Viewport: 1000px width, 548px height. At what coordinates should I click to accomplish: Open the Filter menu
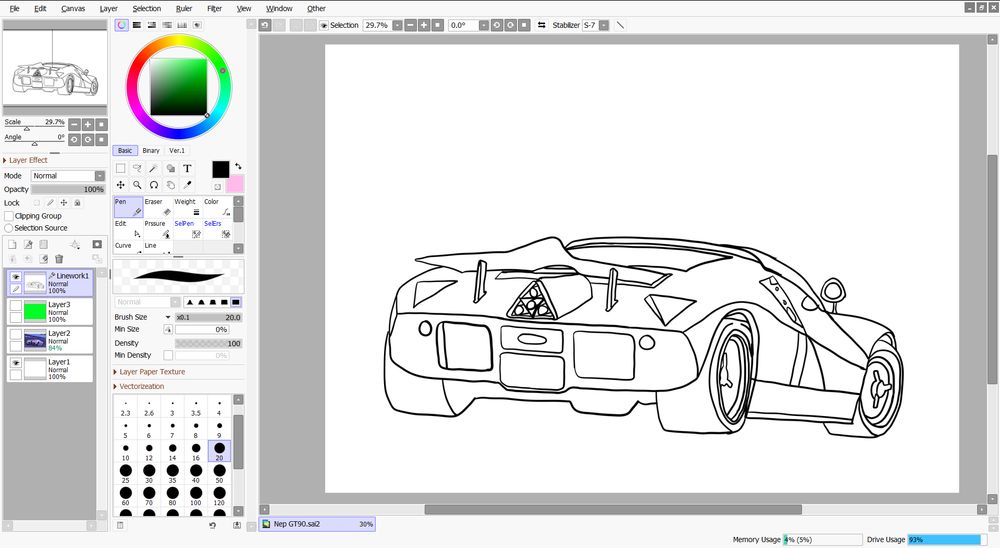[x=214, y=8]
